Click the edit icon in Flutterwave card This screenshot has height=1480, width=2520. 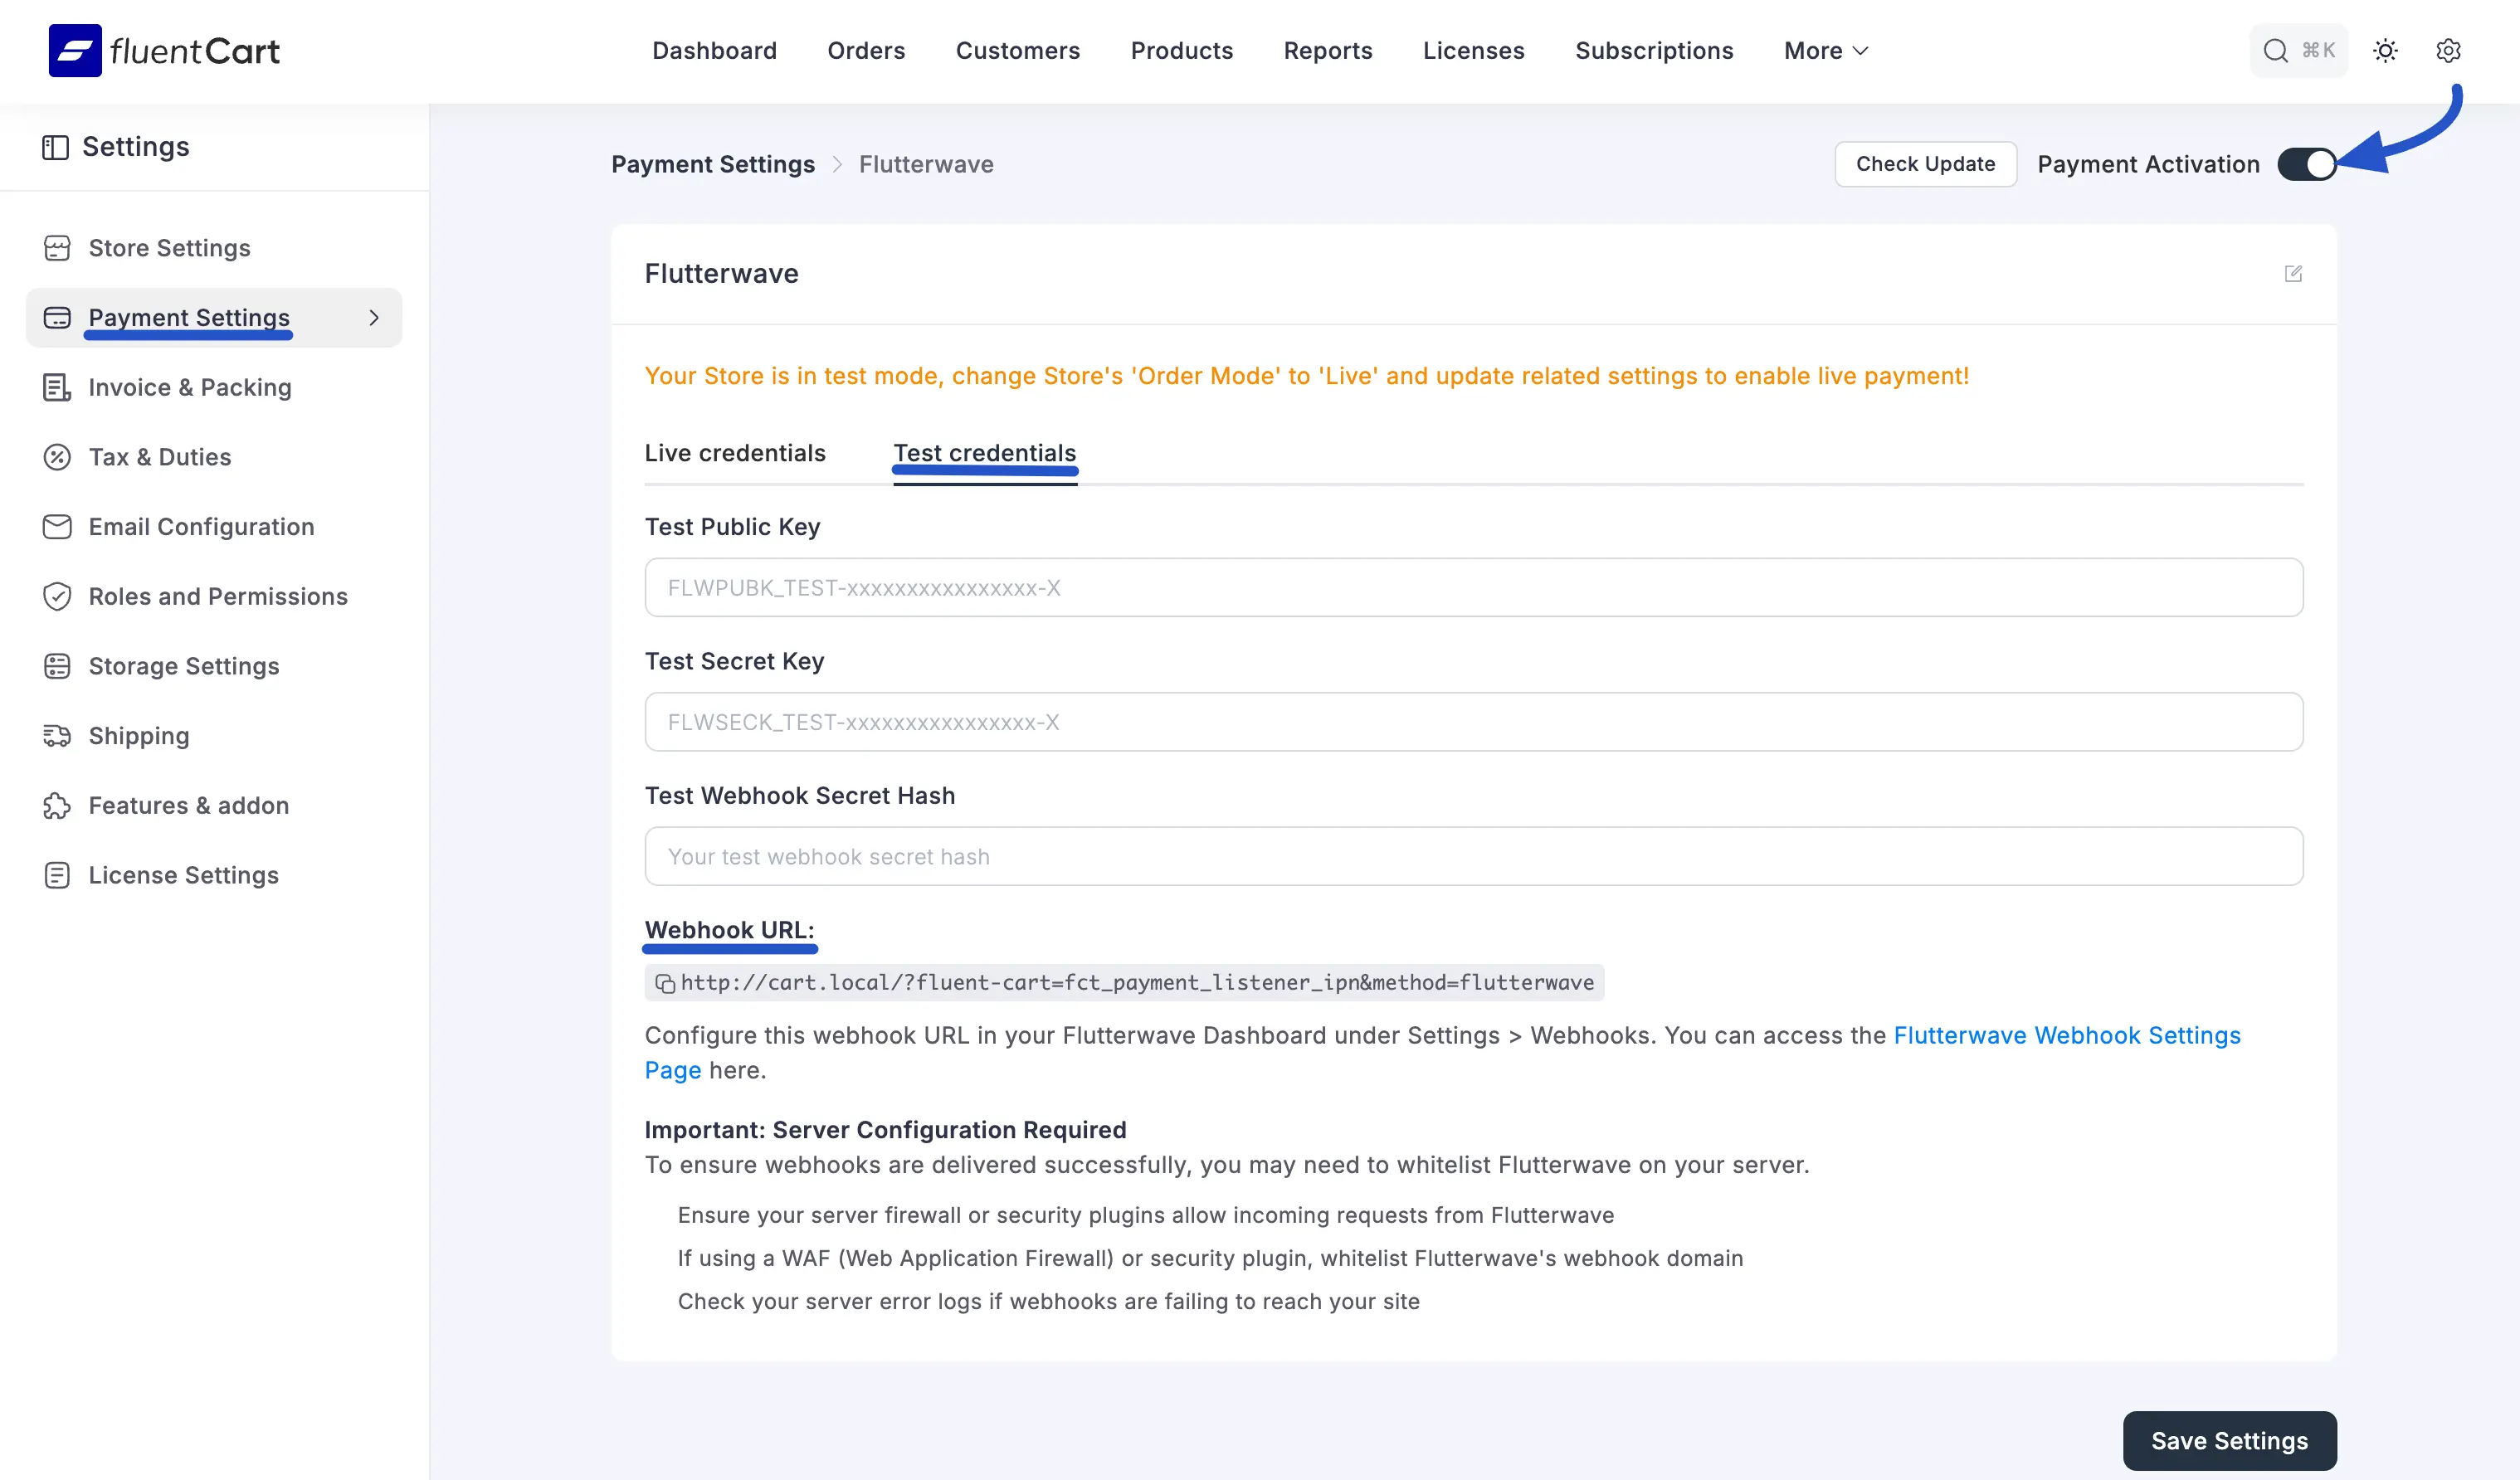click(2293, 274)
